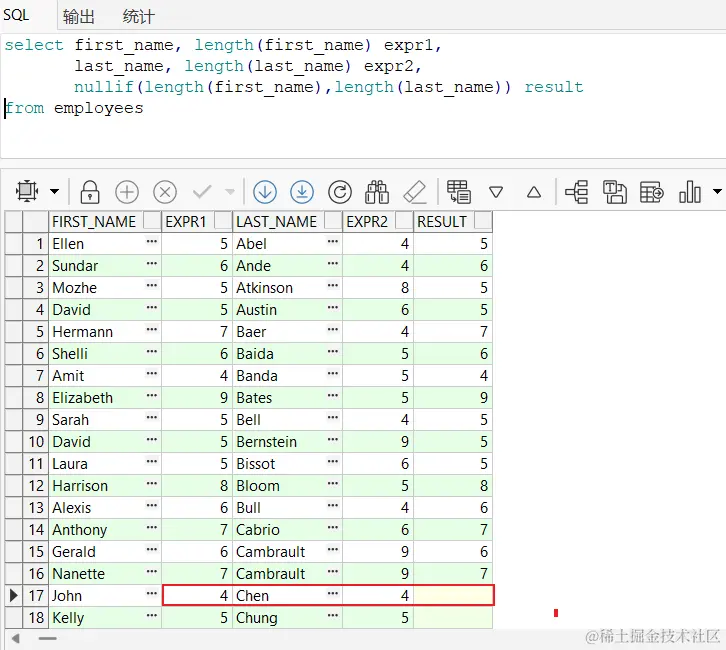Click small box in EXPR1 column header
The height and width of the screenshot is (650, 726).
coord(223,220)
